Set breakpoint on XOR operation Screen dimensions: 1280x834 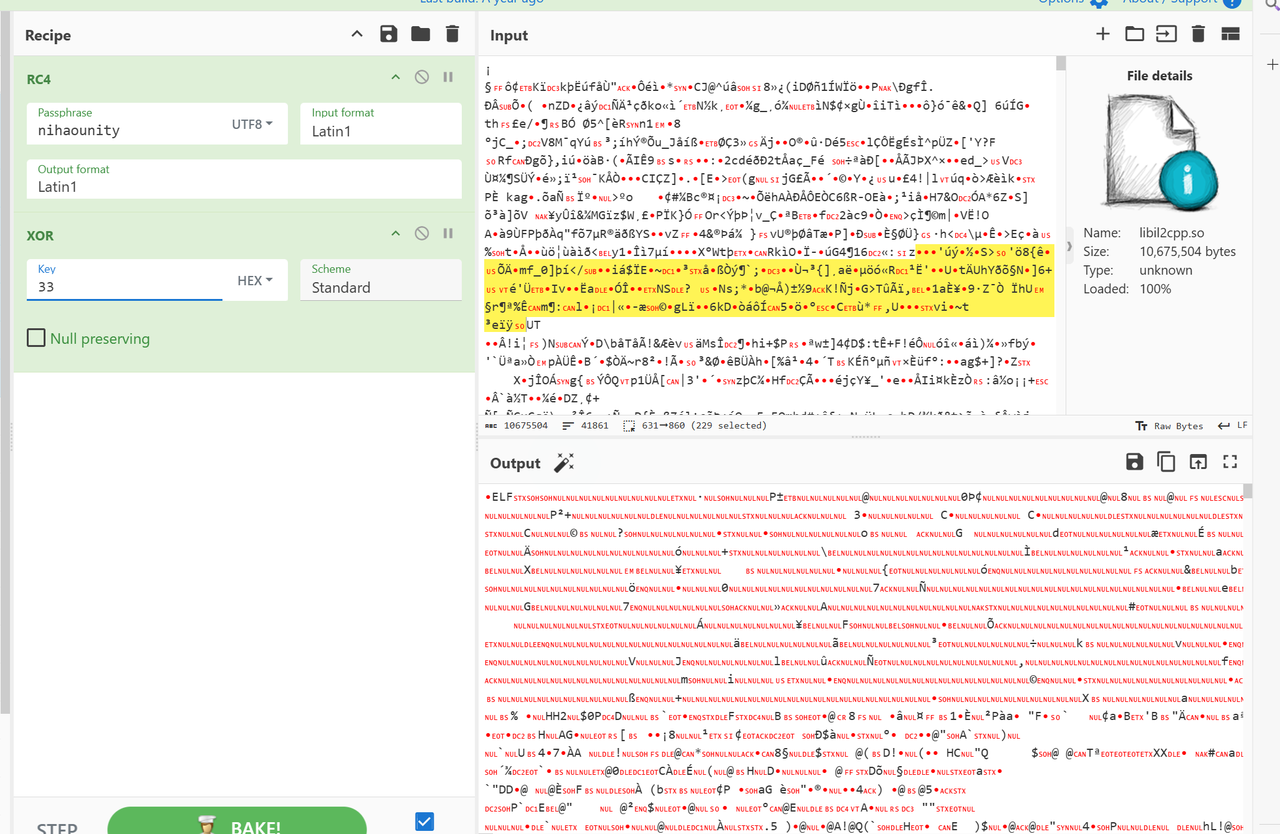[448, 235]
